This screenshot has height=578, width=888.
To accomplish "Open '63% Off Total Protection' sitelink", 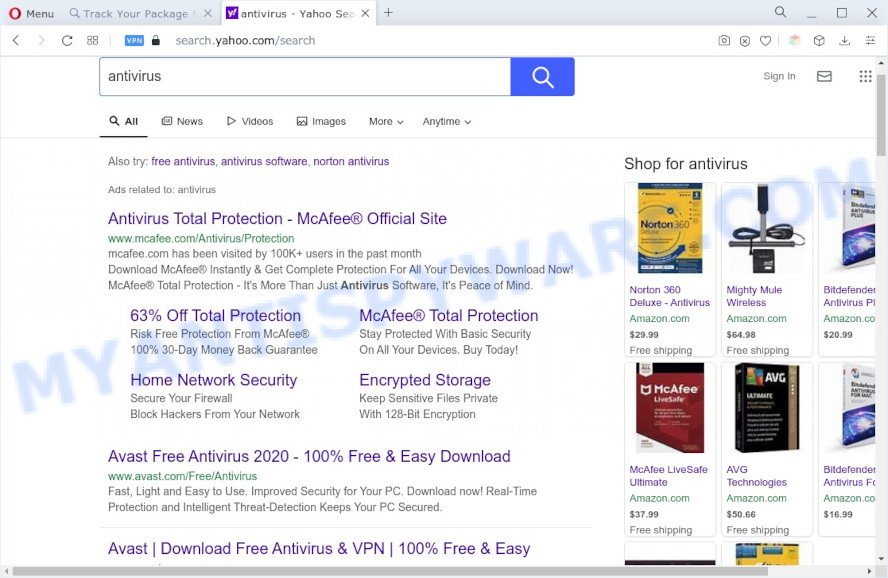I will (215, 315).
